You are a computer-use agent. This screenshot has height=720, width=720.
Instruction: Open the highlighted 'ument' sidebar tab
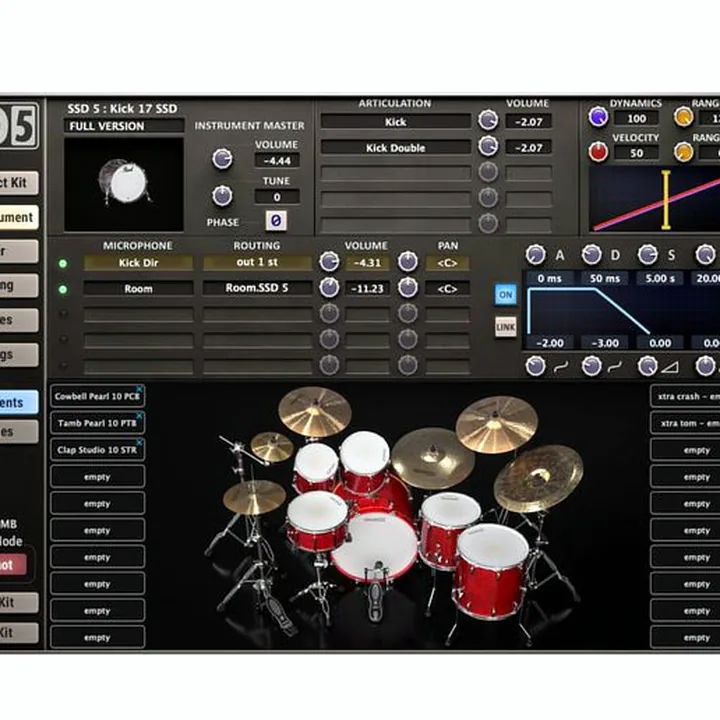pos(18,217)
